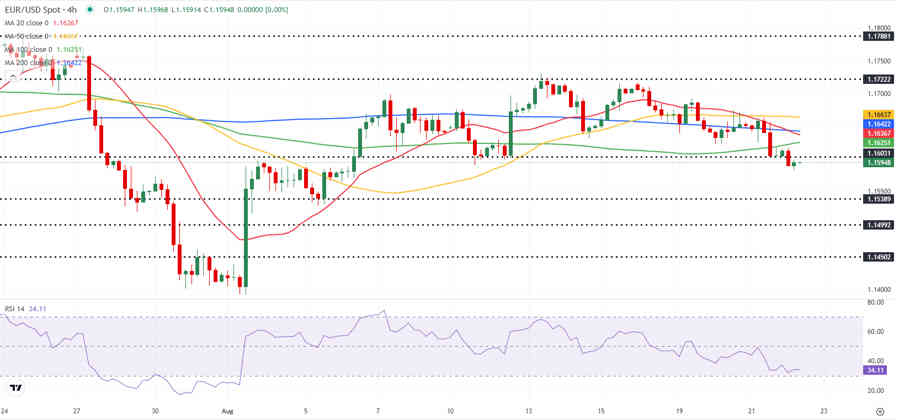Click the Aug date label on time axis
This screenshot has width=899, height=420.
[x=225, y=411]
